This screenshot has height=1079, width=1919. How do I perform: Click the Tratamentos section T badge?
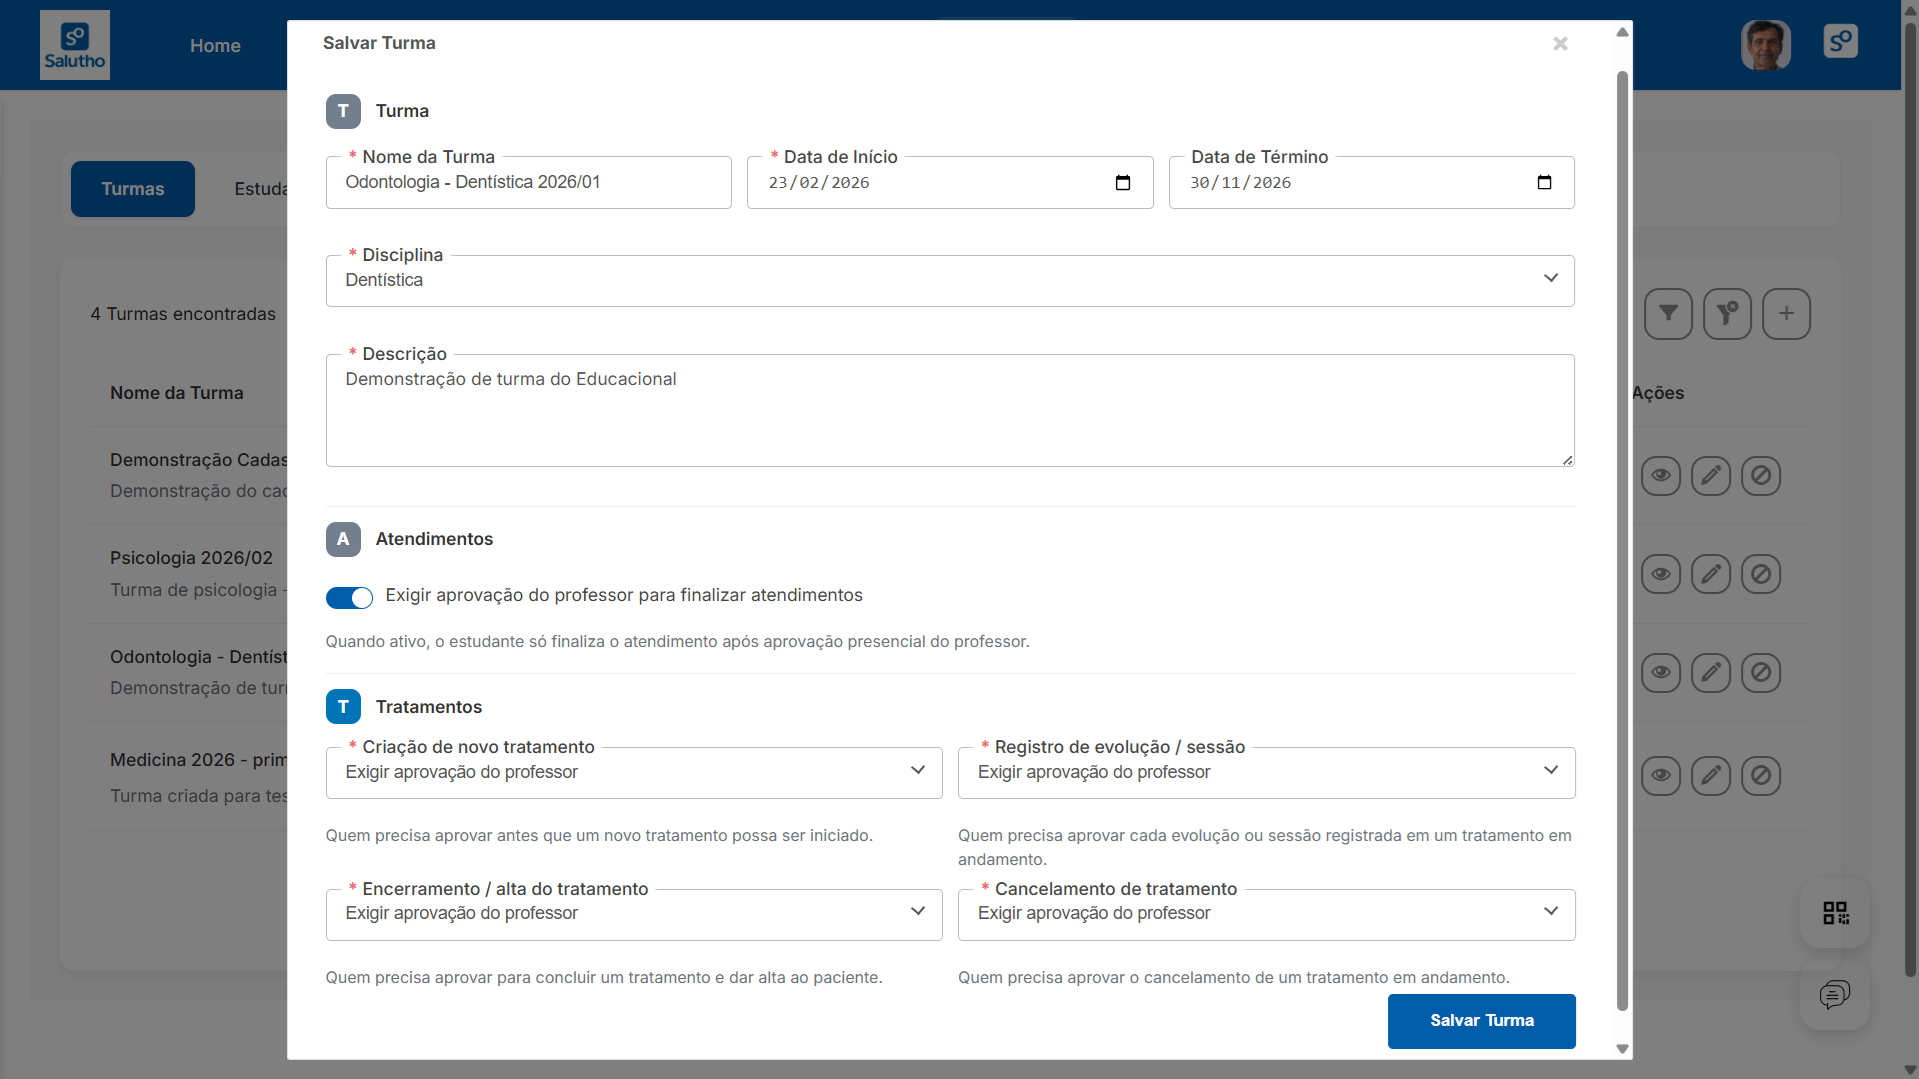[343, 707]
